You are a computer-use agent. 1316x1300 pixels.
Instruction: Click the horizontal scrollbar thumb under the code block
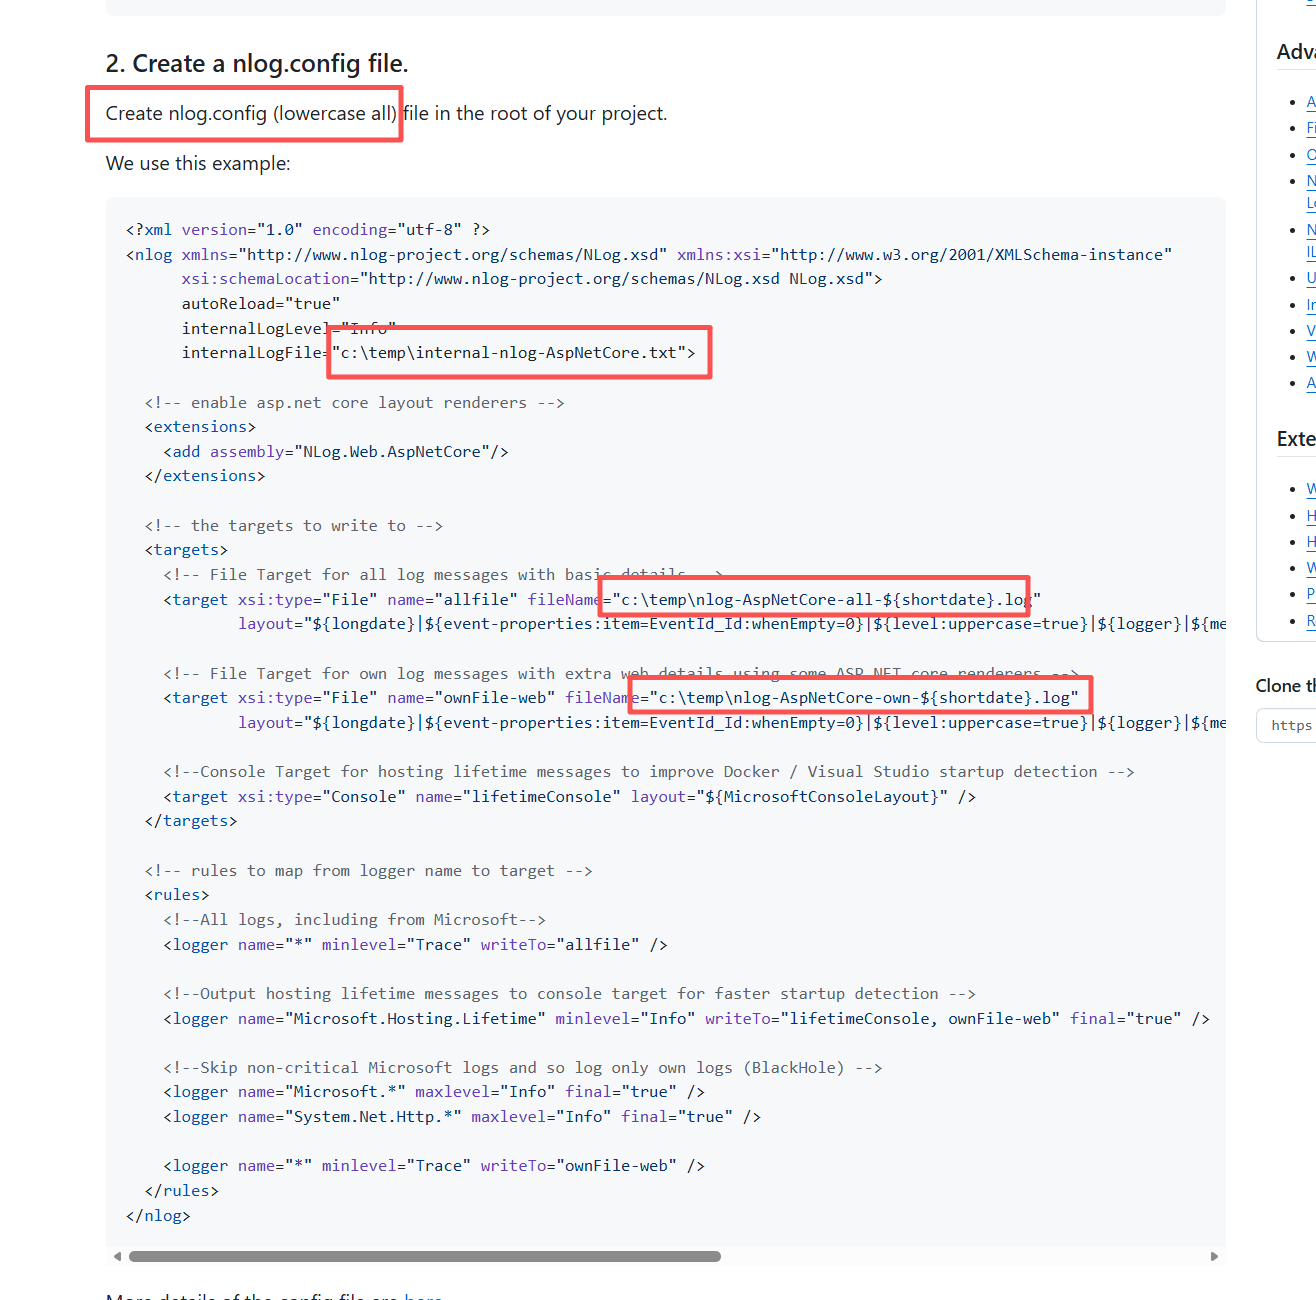click(x=424, y=1256)
